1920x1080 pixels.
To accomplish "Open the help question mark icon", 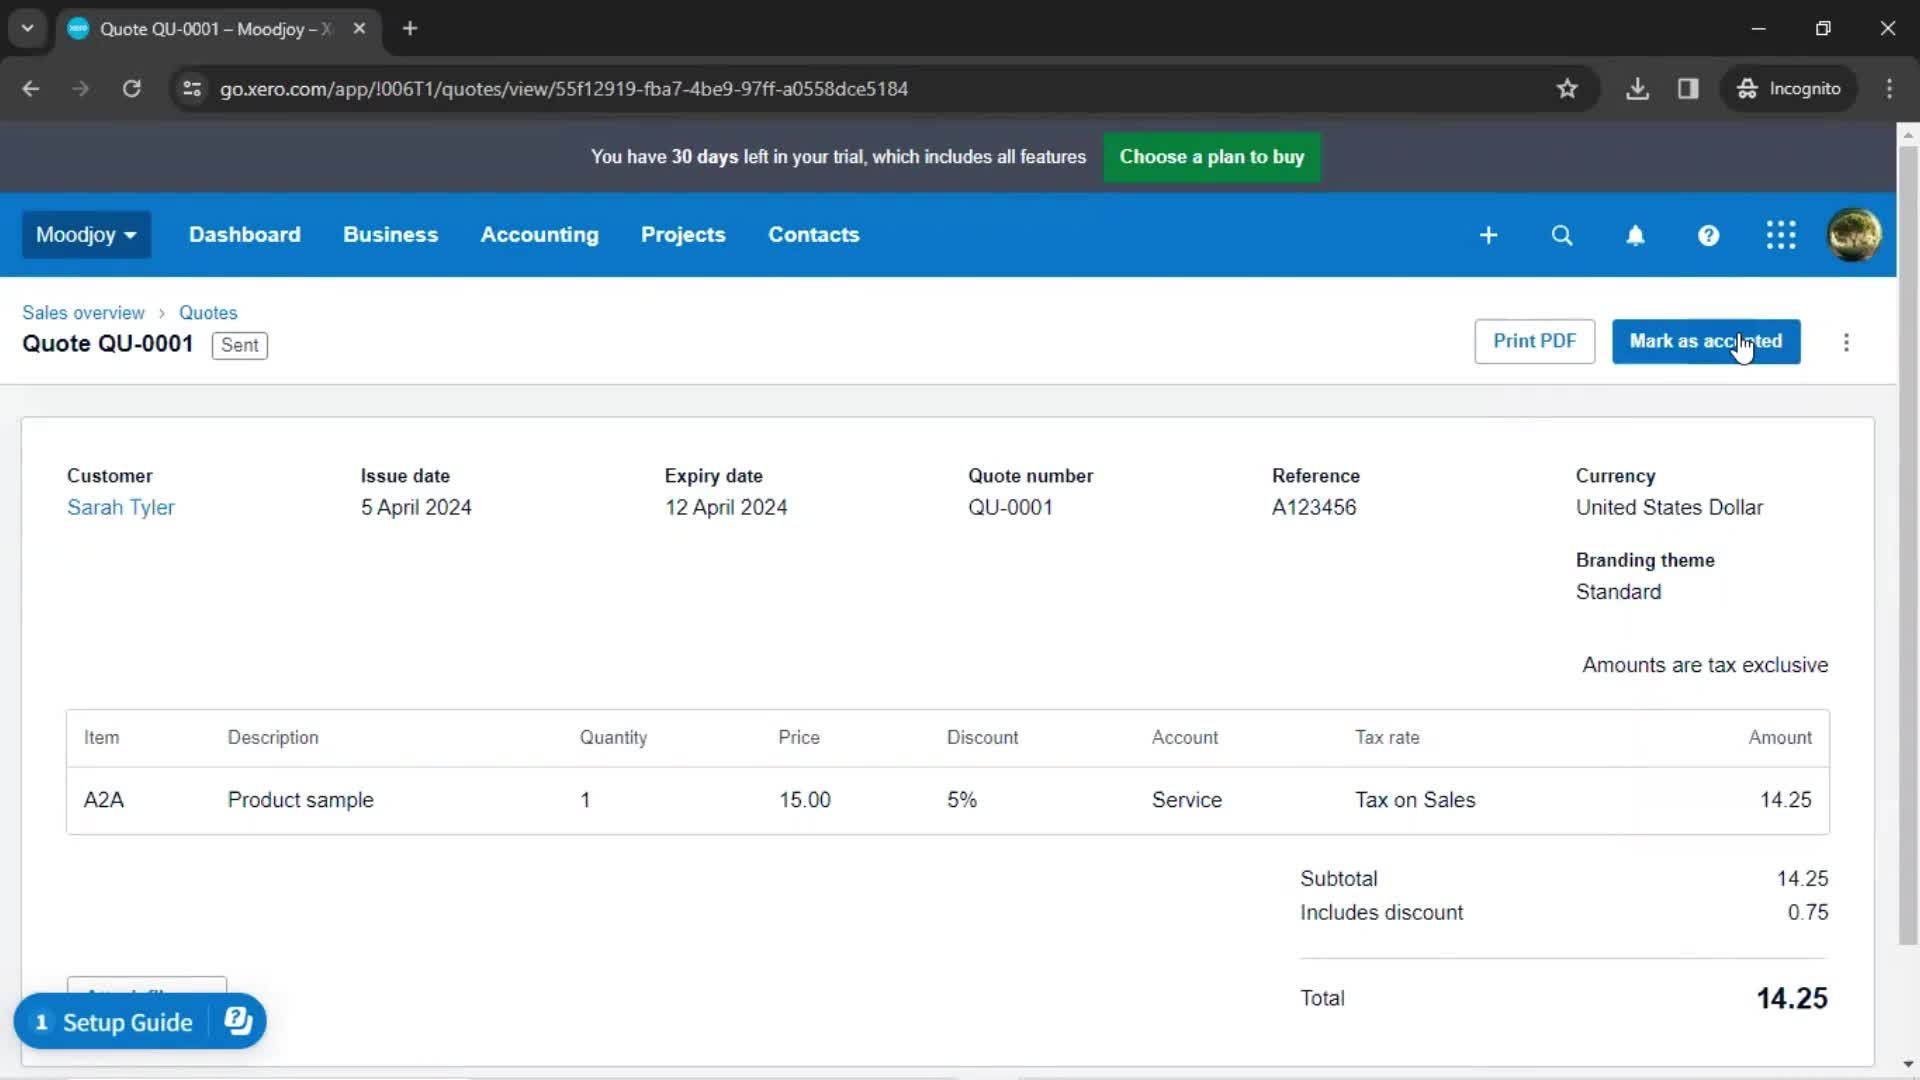I will [1708, 235].
